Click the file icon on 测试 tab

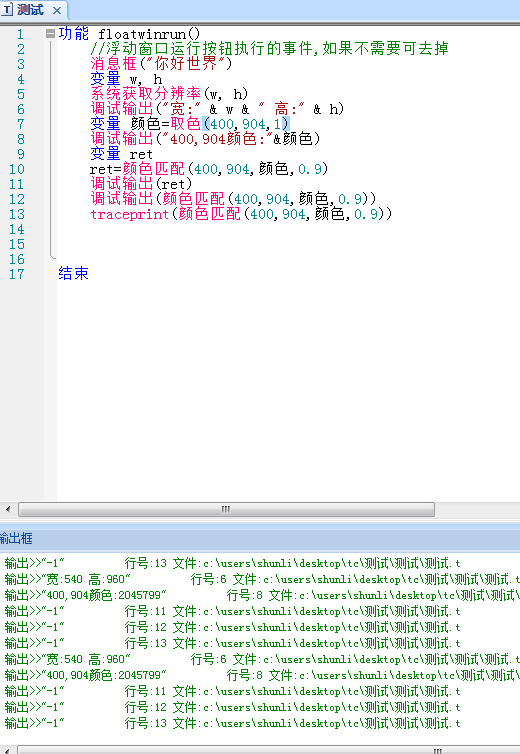pos(8,10)
